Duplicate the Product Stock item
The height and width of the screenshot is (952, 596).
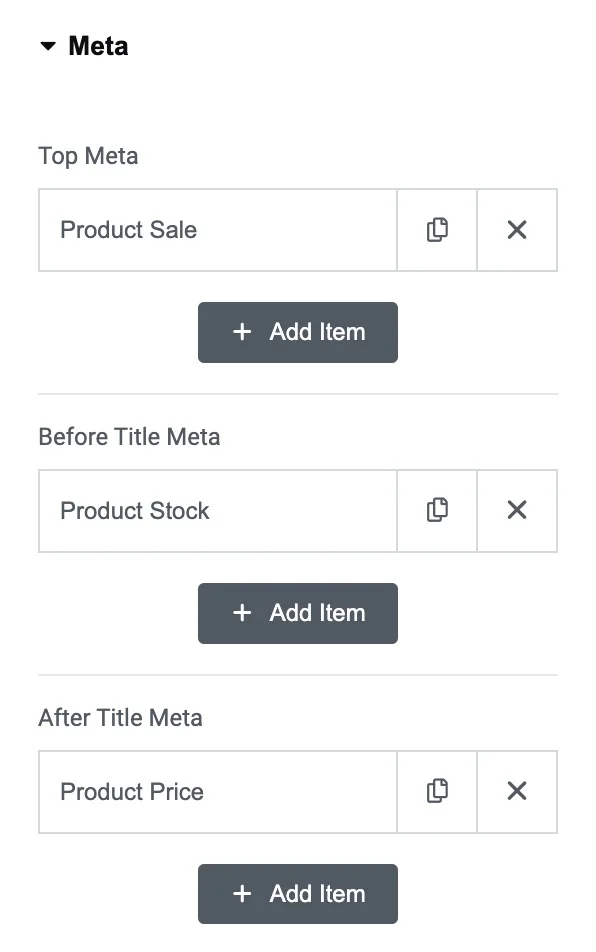[437, 511]
